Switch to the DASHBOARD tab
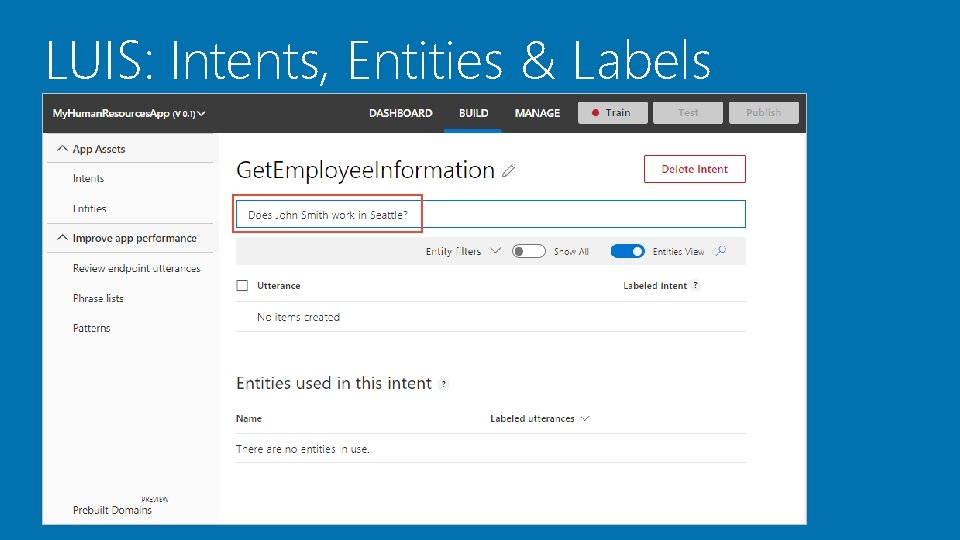 400,113
